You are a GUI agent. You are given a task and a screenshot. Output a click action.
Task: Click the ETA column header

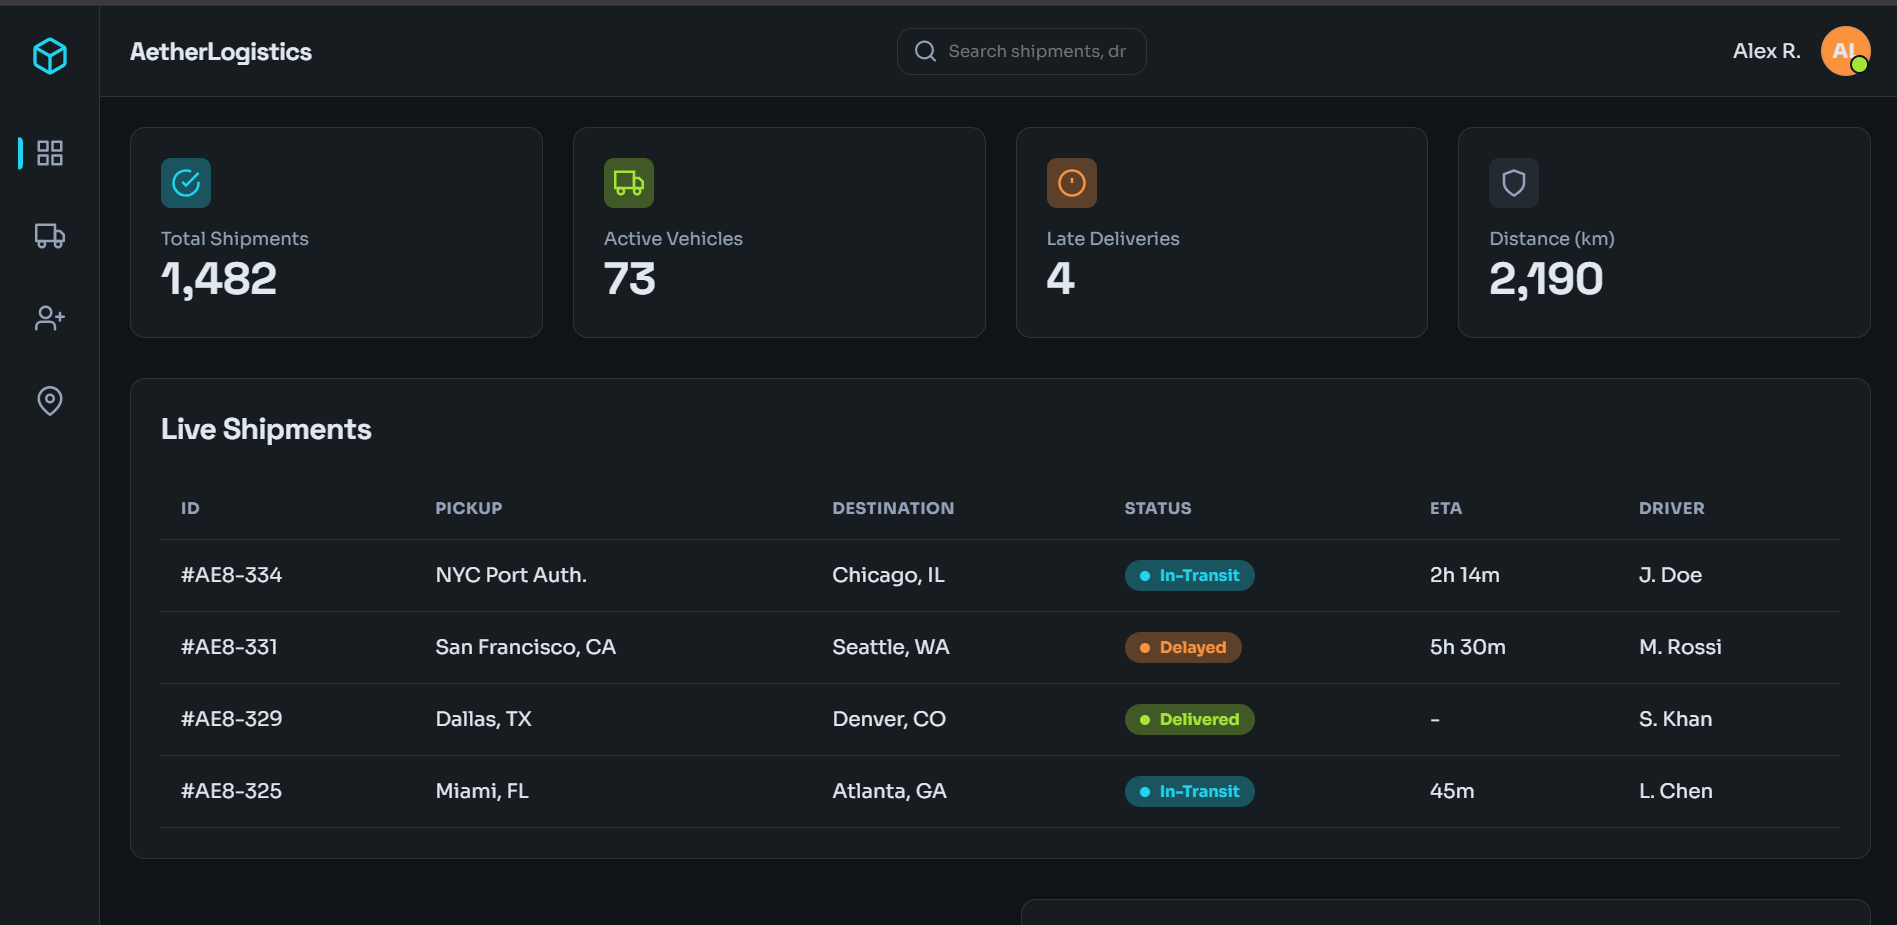tap(1446, 508)
